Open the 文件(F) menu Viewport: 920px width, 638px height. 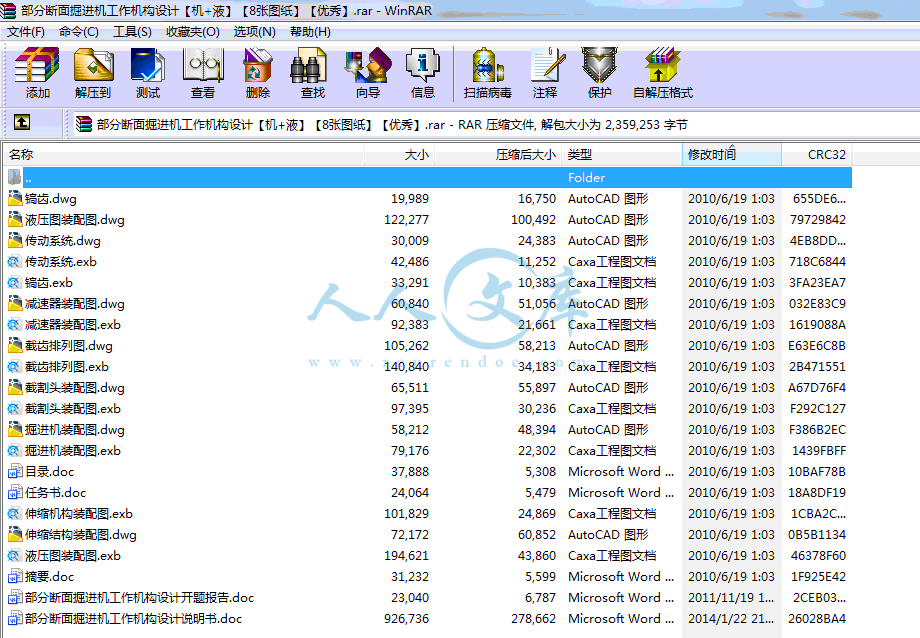(26, 32)
